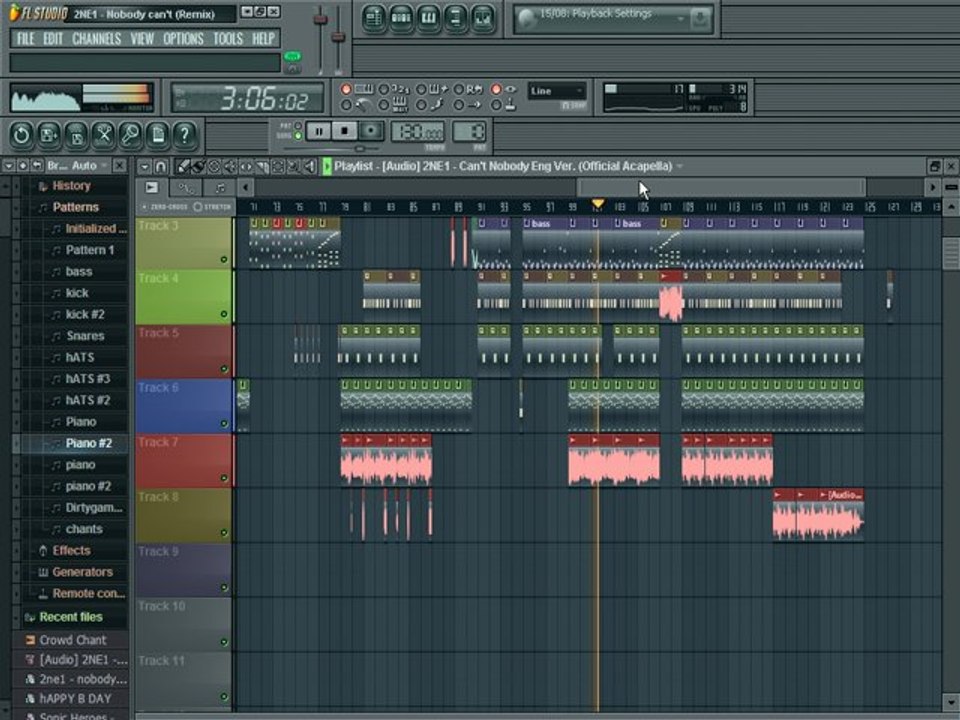The width and height of the screenshot is (960, 720).
Task: Open the hint panel dropdown arrow
Action: [x=681, y=19]
